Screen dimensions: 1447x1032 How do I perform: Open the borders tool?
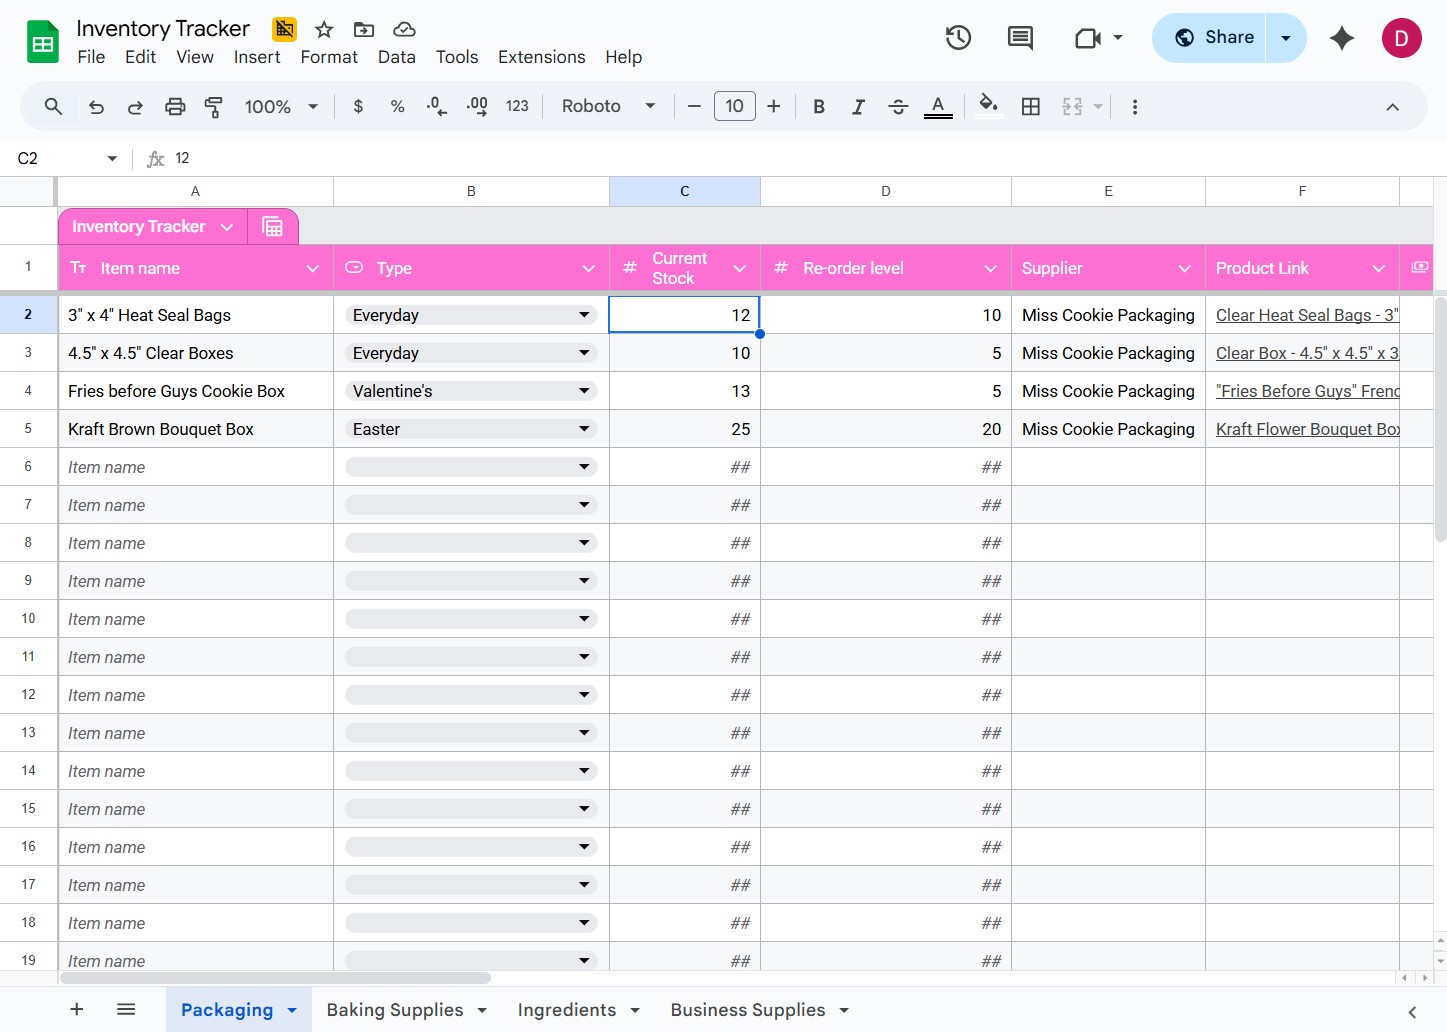(1031, 107)
